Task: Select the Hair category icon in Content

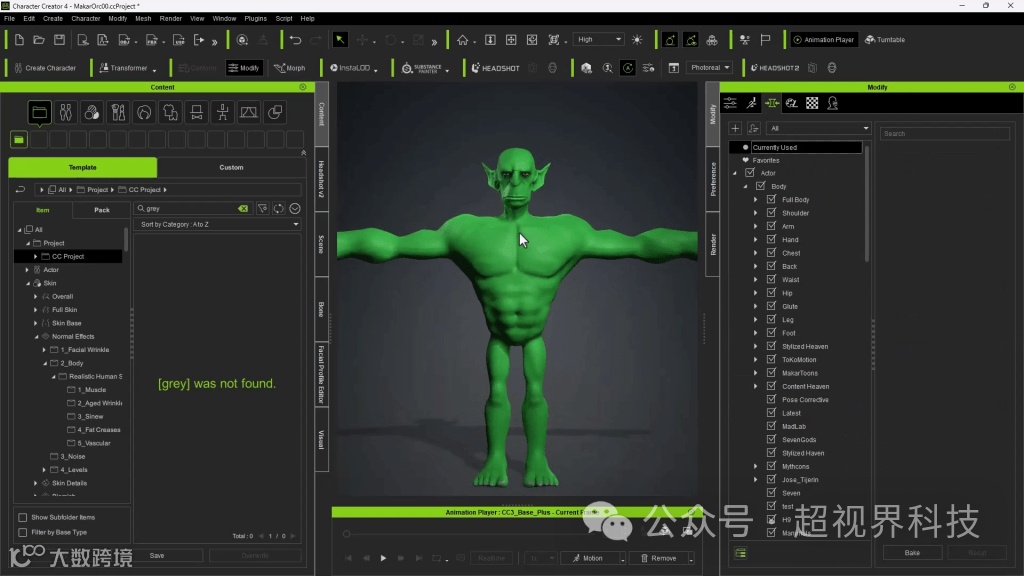Action: coord(144,112)
